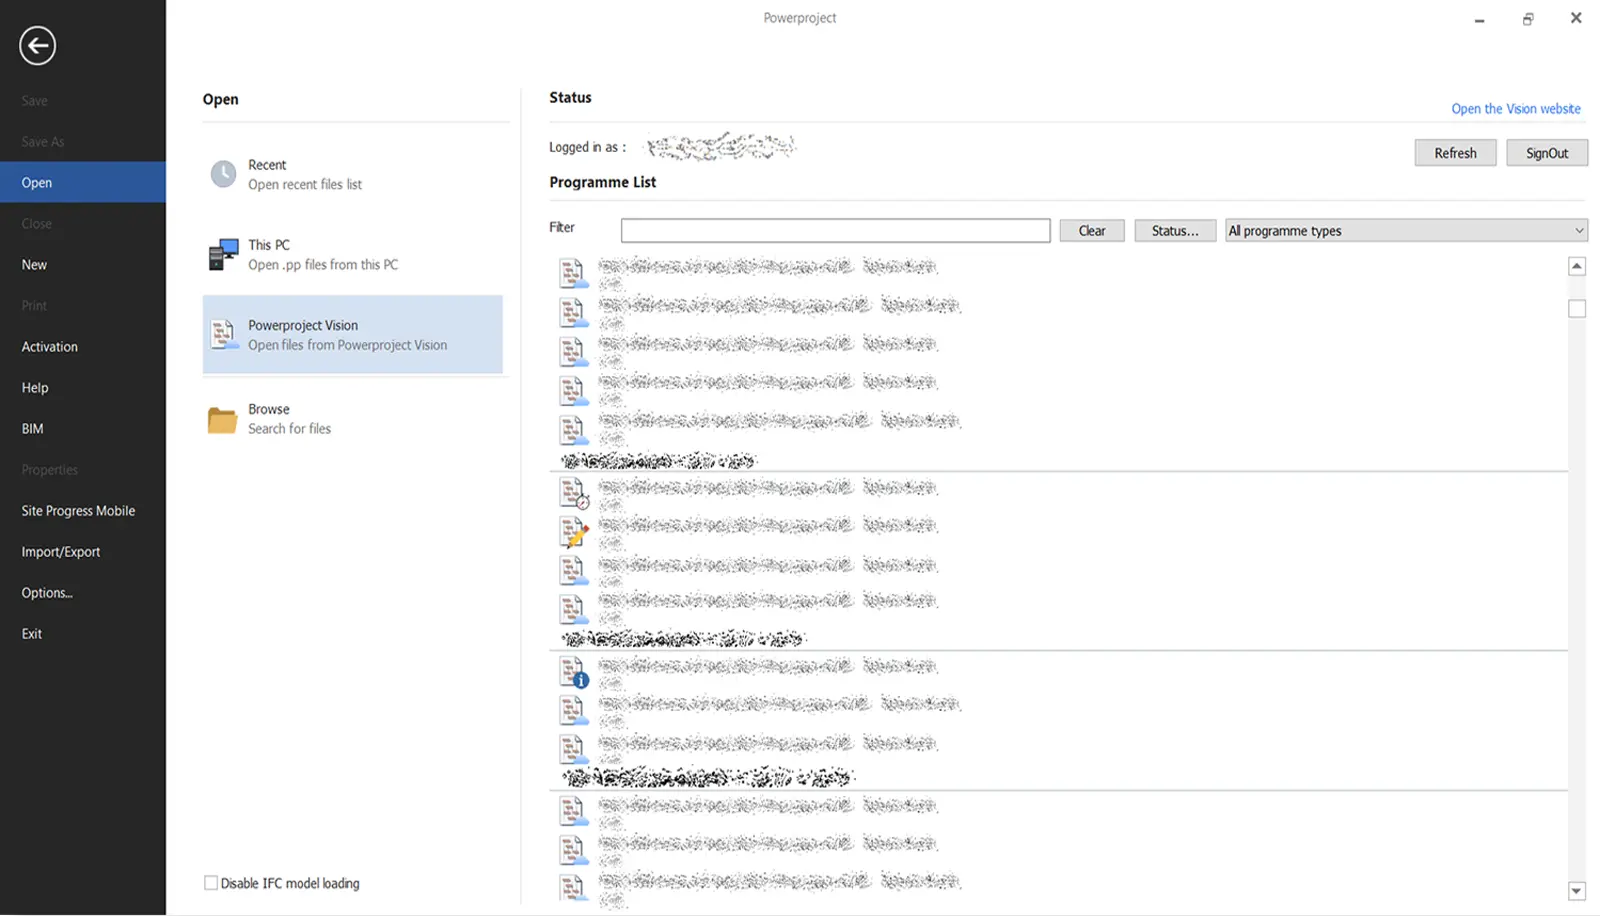Enable Disable IFC model loading checkbox

211,883
